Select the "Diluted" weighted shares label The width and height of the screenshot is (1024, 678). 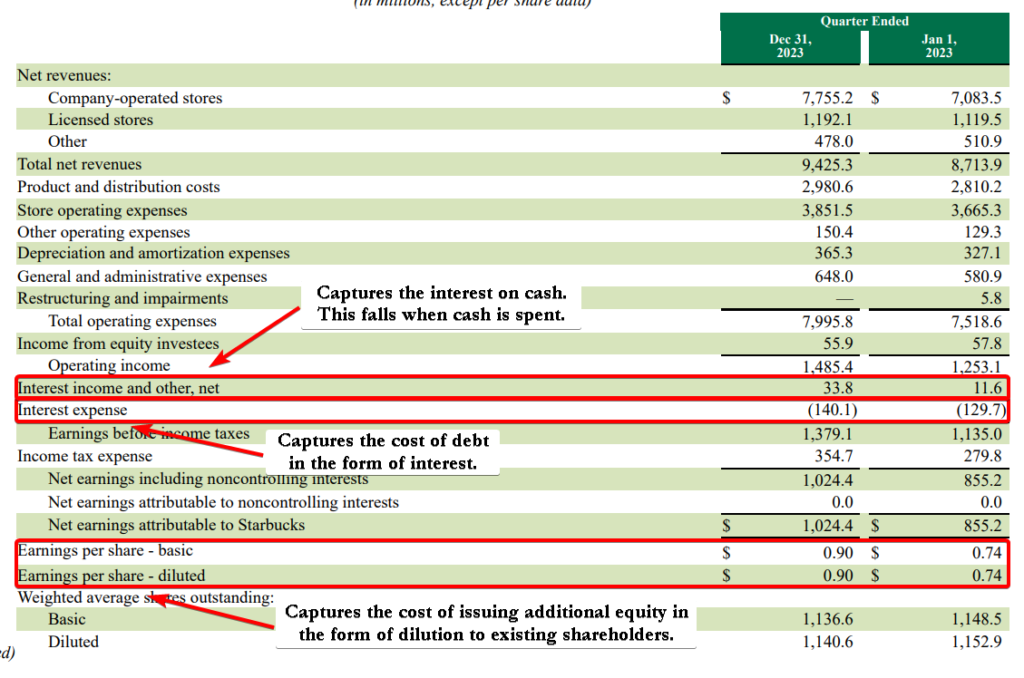(x=73, y=642)
